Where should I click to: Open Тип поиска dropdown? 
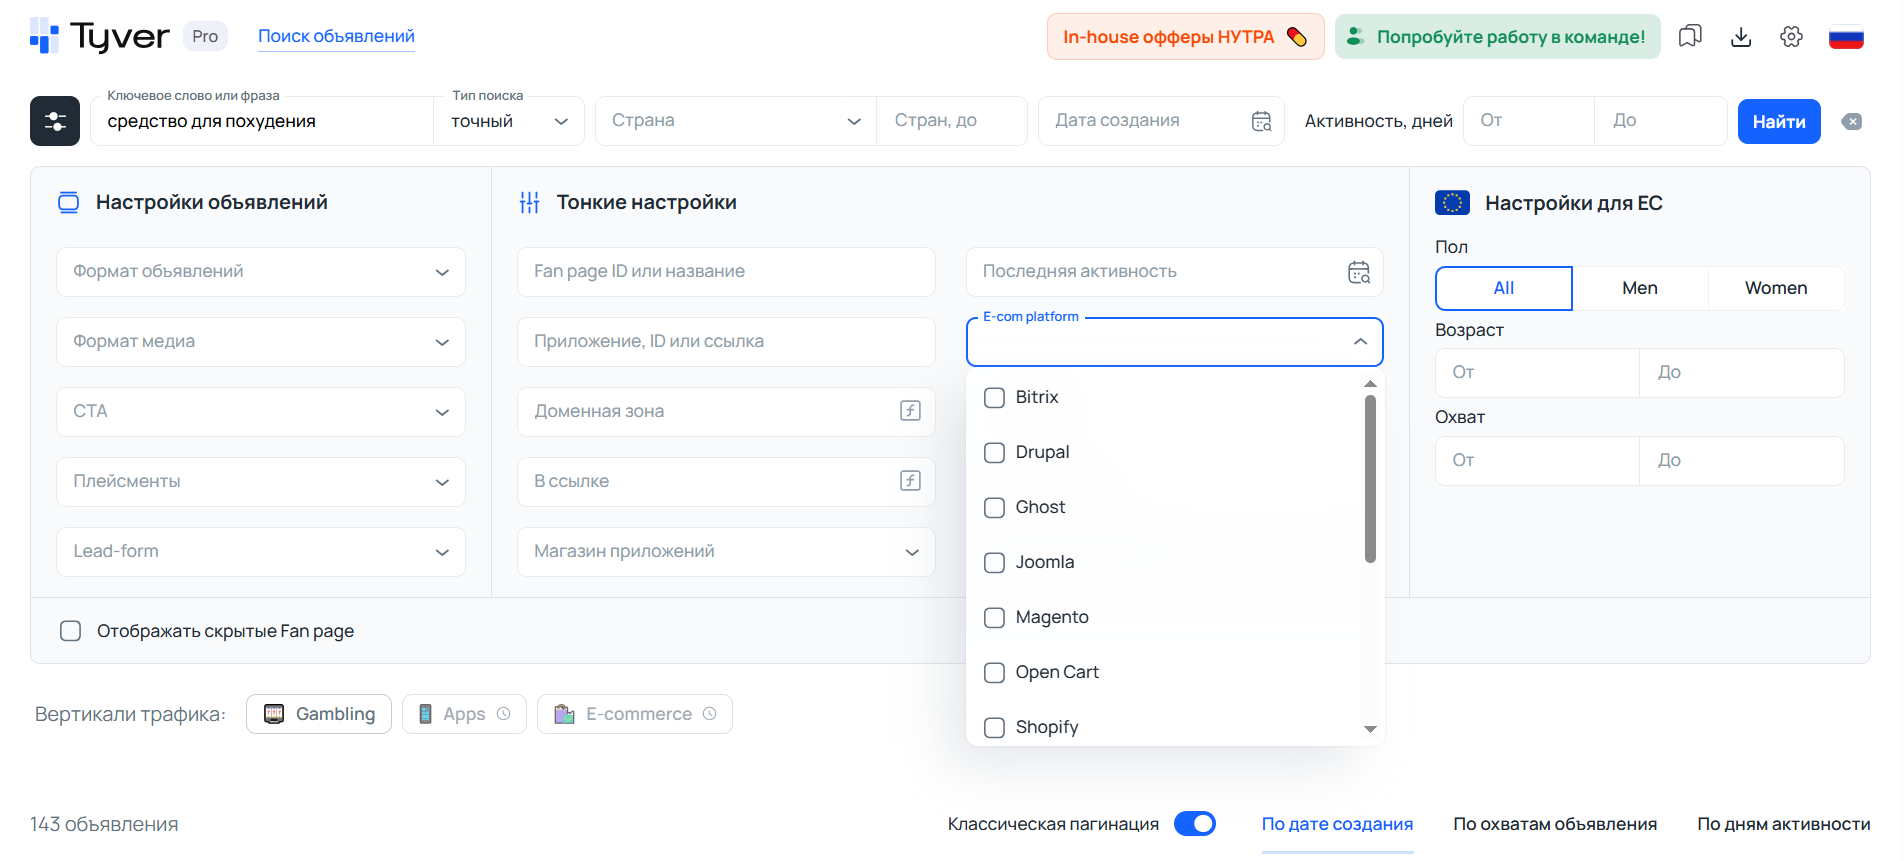[x=509, y=121]
